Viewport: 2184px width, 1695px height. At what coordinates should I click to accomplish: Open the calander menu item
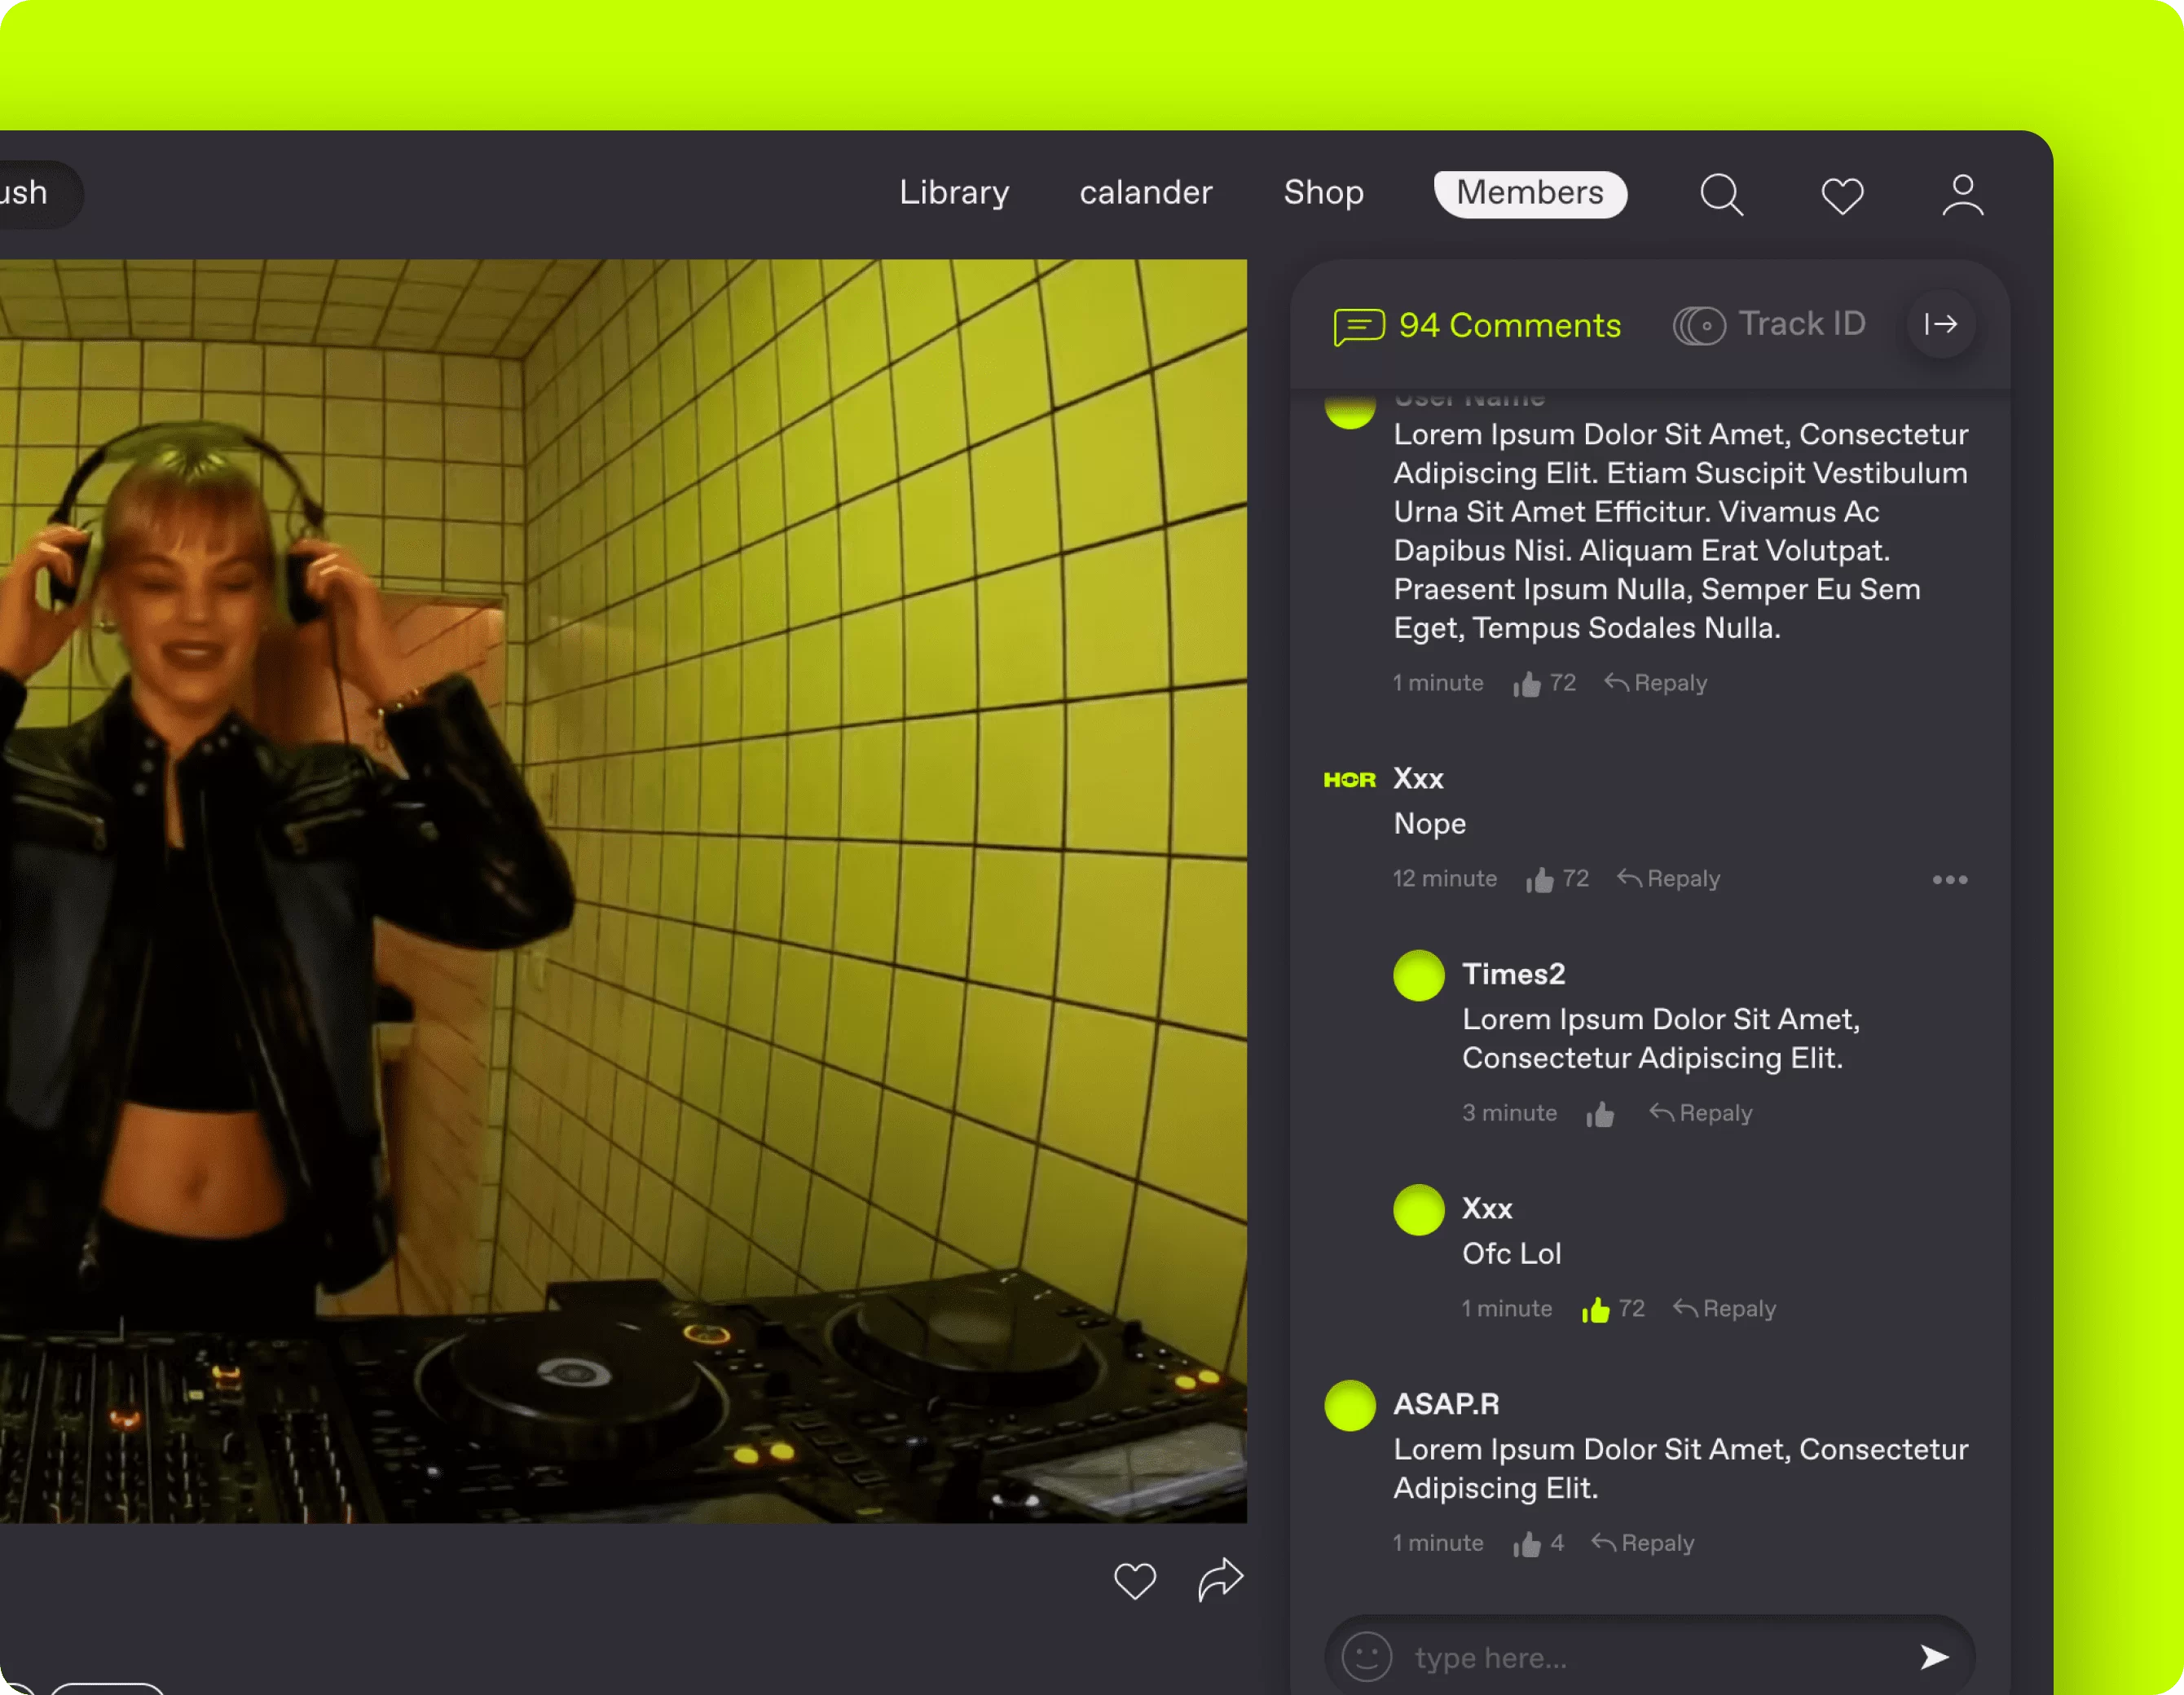pos(1146,192)
